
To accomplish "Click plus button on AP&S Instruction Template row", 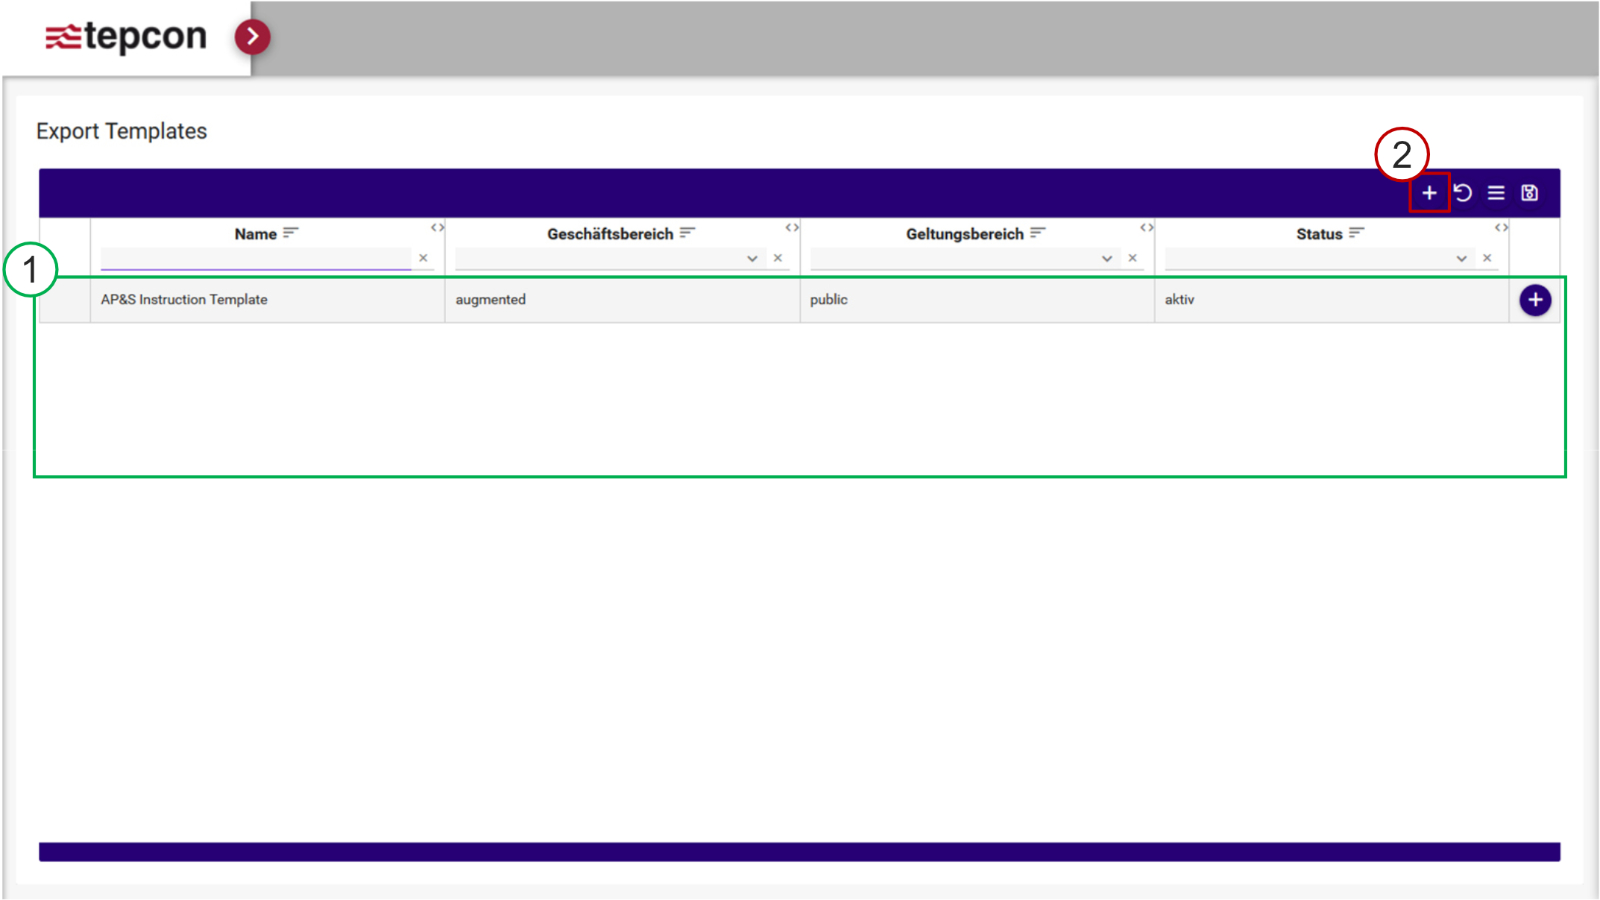I will [1535, 300].
